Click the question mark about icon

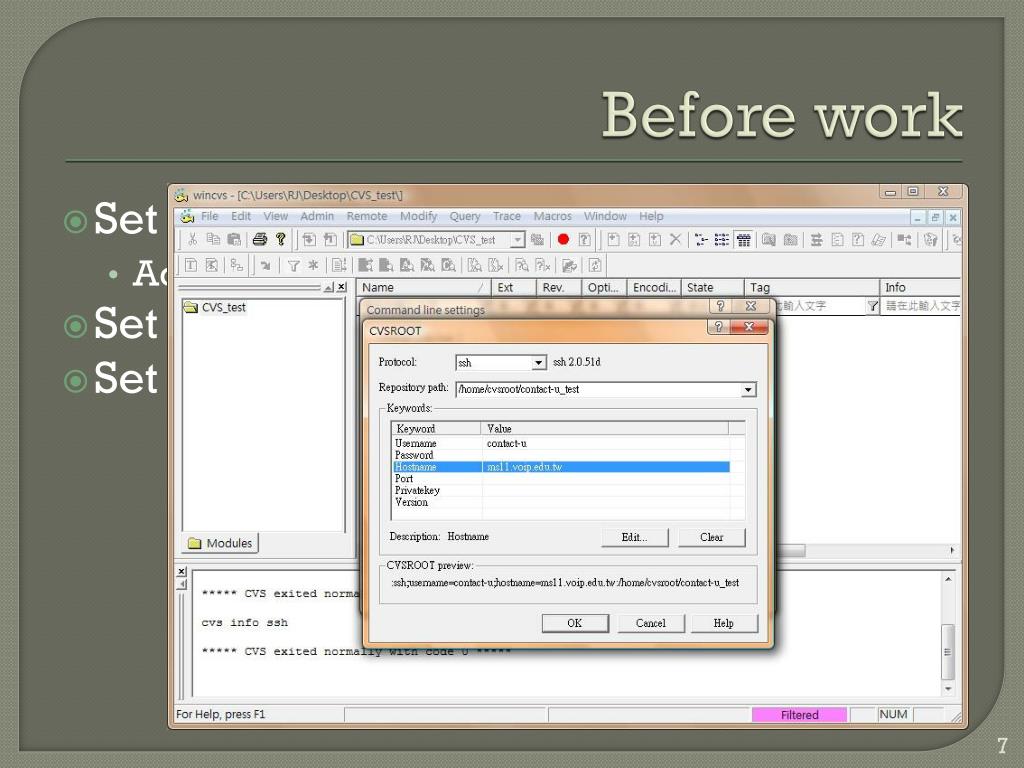point(281,240)
